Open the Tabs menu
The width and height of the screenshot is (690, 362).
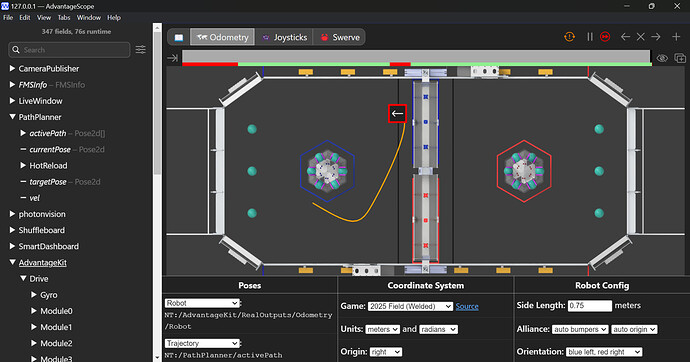[x=64, y=18]
